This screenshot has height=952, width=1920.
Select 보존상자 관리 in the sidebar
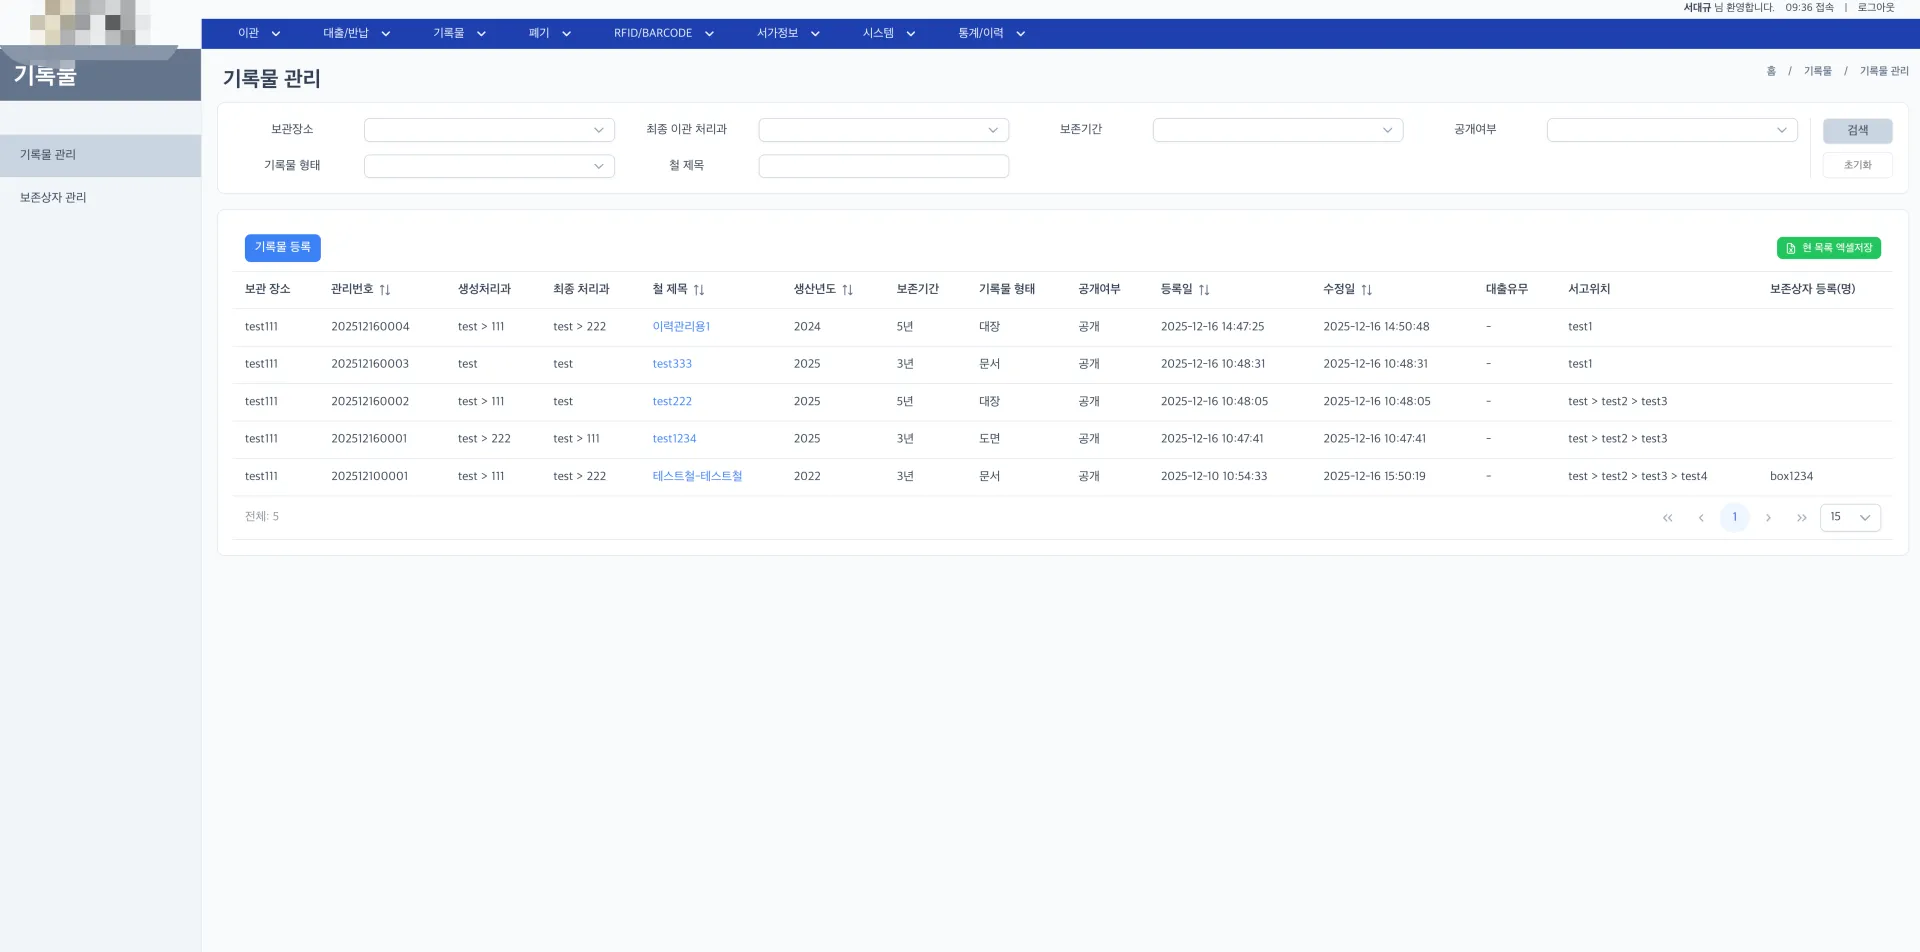point(54,198)
